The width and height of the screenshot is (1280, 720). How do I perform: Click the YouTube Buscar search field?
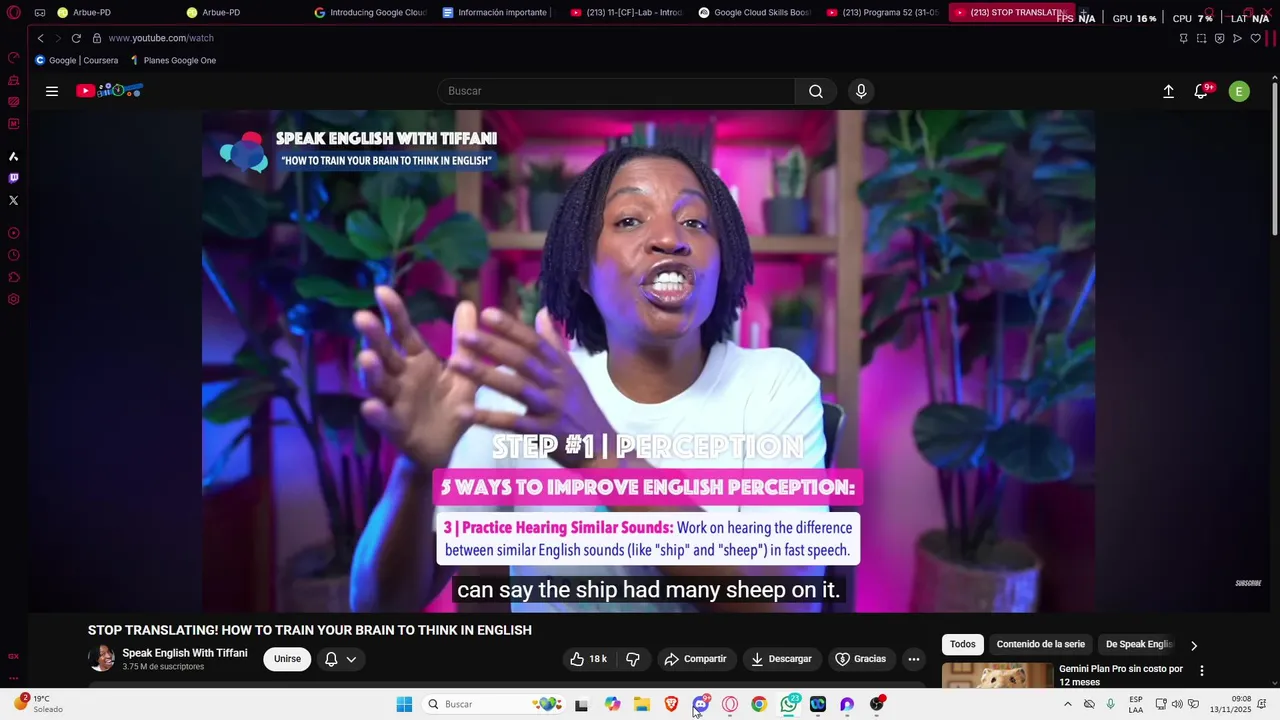(616, 91)
